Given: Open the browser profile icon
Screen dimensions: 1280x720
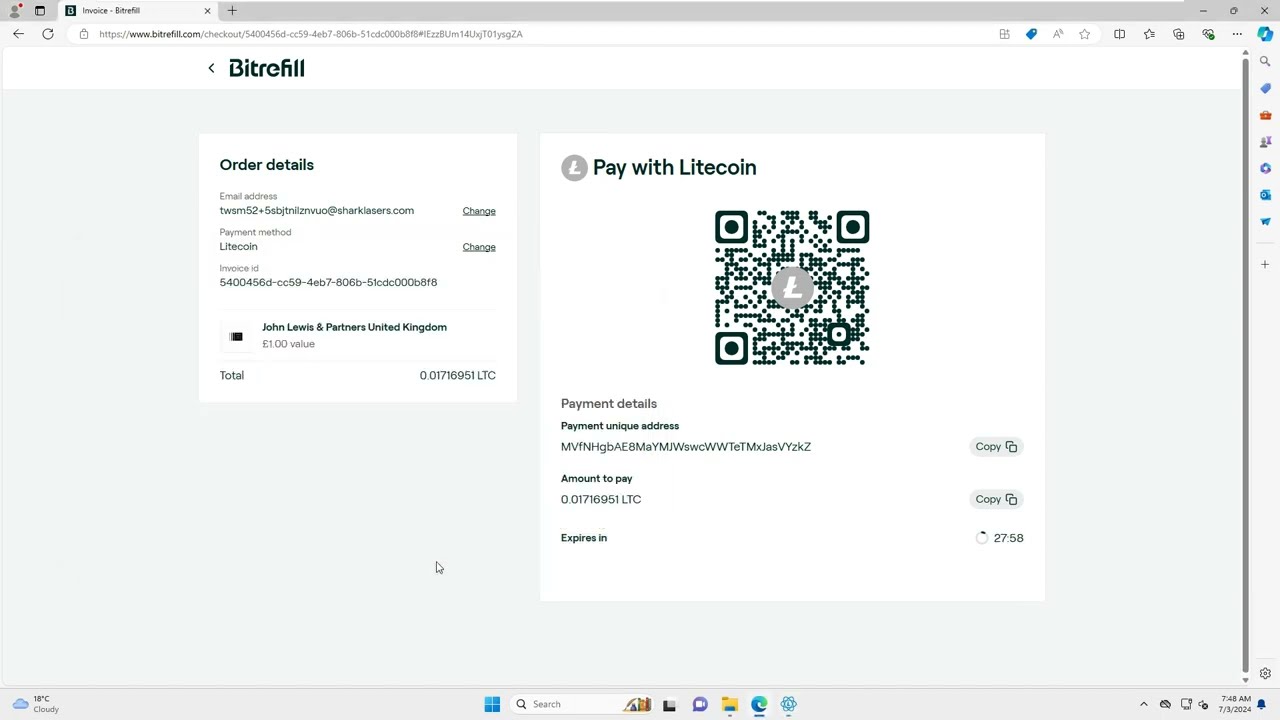Looking at the screenshot, I should [x=15, y=11].
